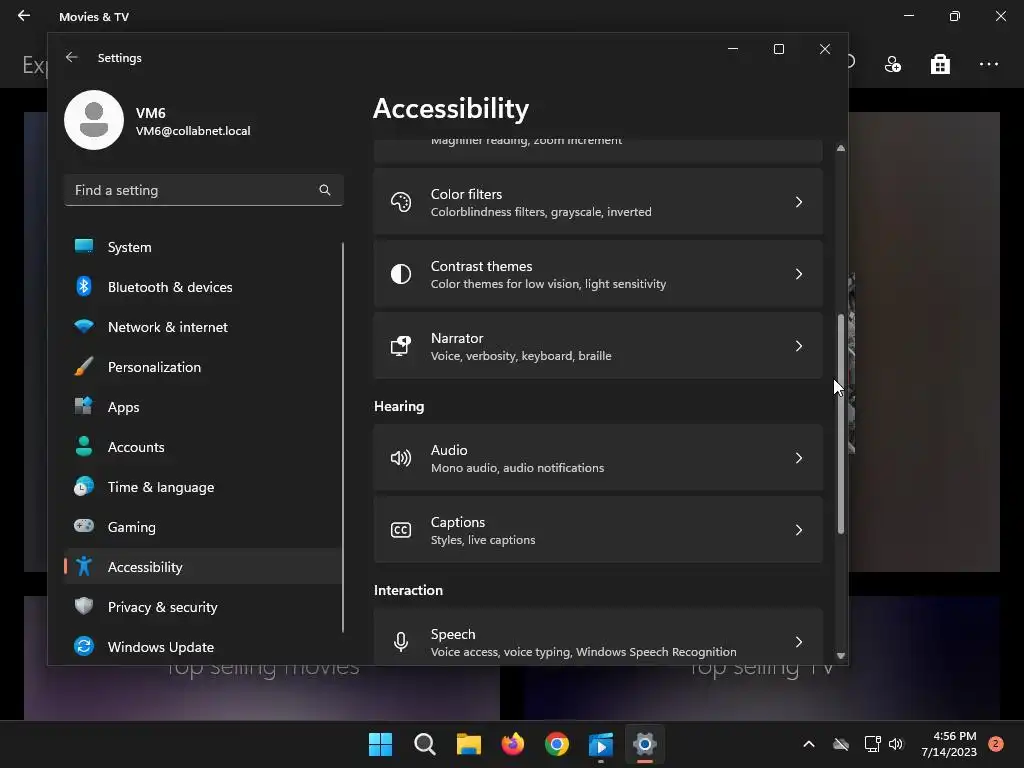
Task: Click the Captions CC icon
Action: [401, 530]
